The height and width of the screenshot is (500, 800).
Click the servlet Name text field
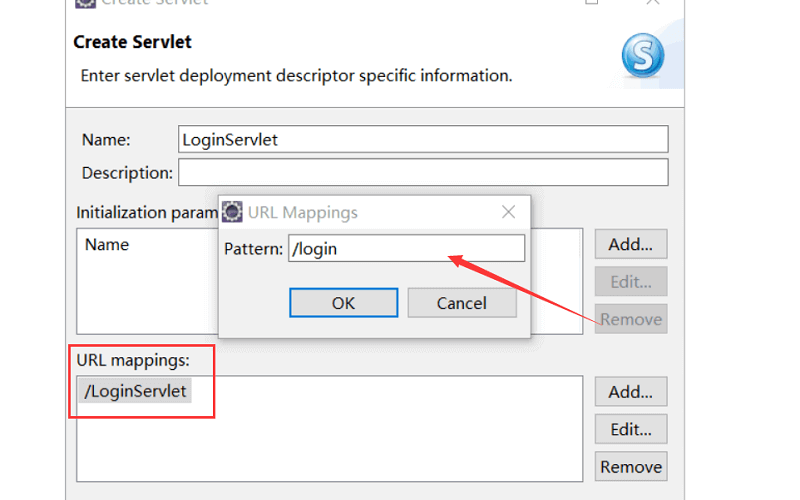(423, 139)
